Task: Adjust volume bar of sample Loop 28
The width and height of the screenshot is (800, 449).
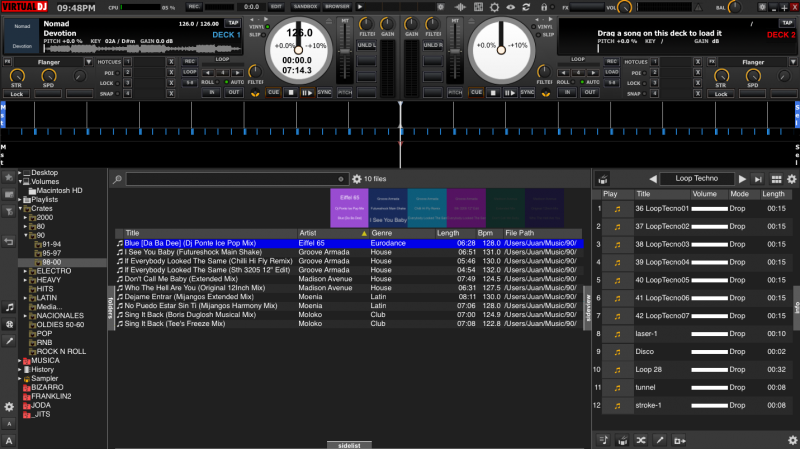Action: coord(709,370)
